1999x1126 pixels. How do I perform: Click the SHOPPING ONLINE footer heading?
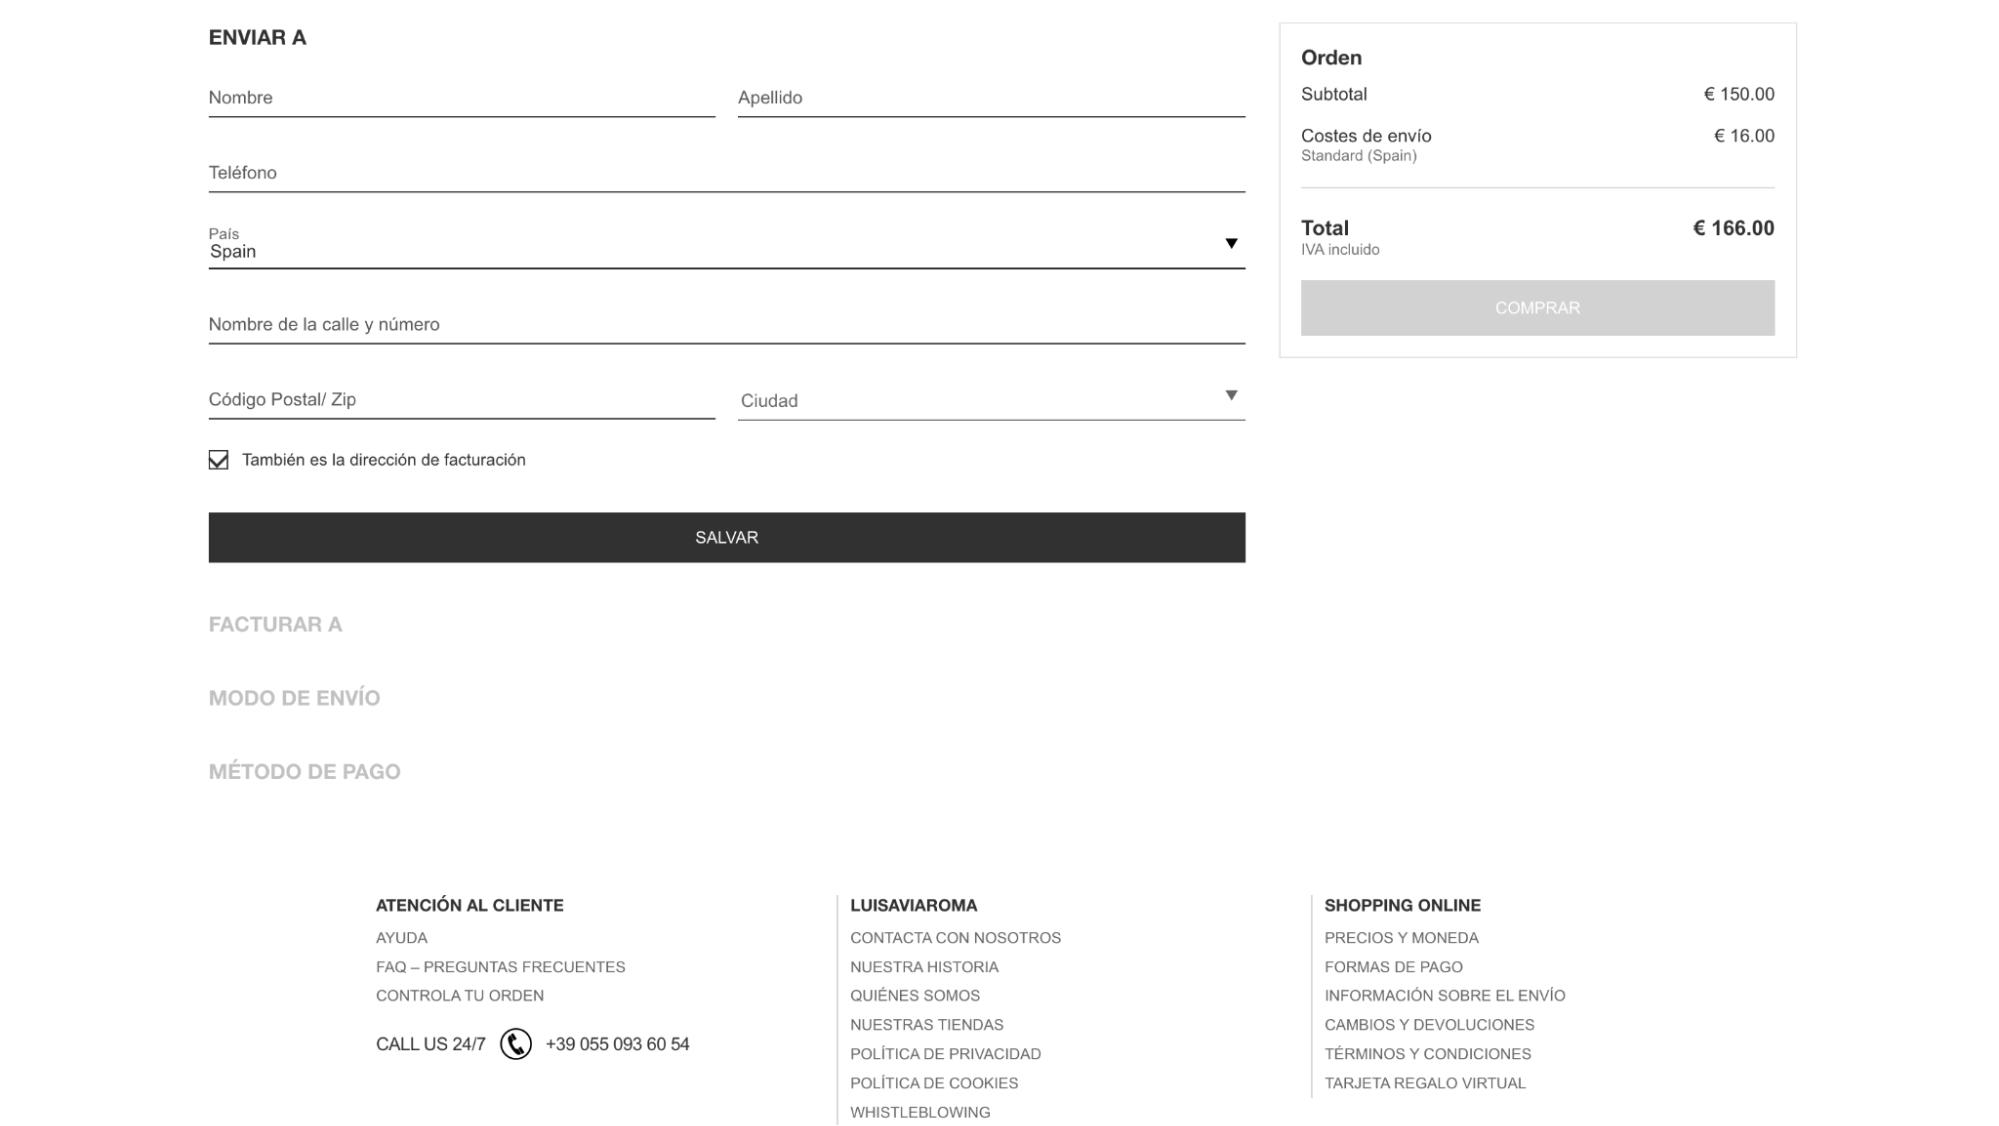pos(1402,905)
